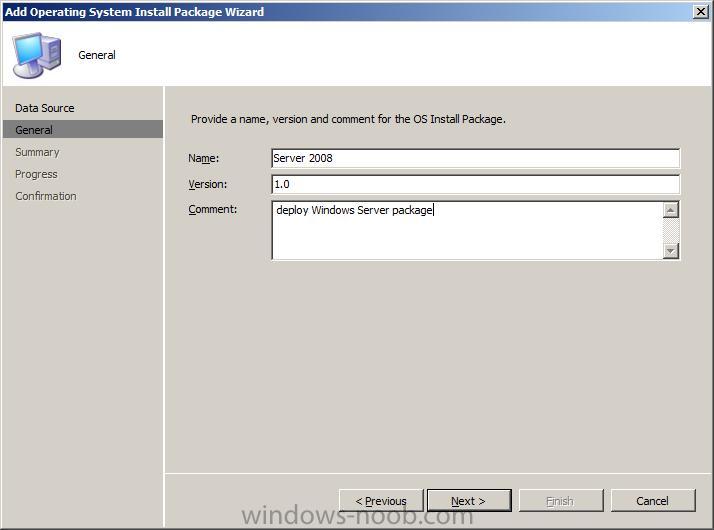Click the computer wizard icon in header

36,55
